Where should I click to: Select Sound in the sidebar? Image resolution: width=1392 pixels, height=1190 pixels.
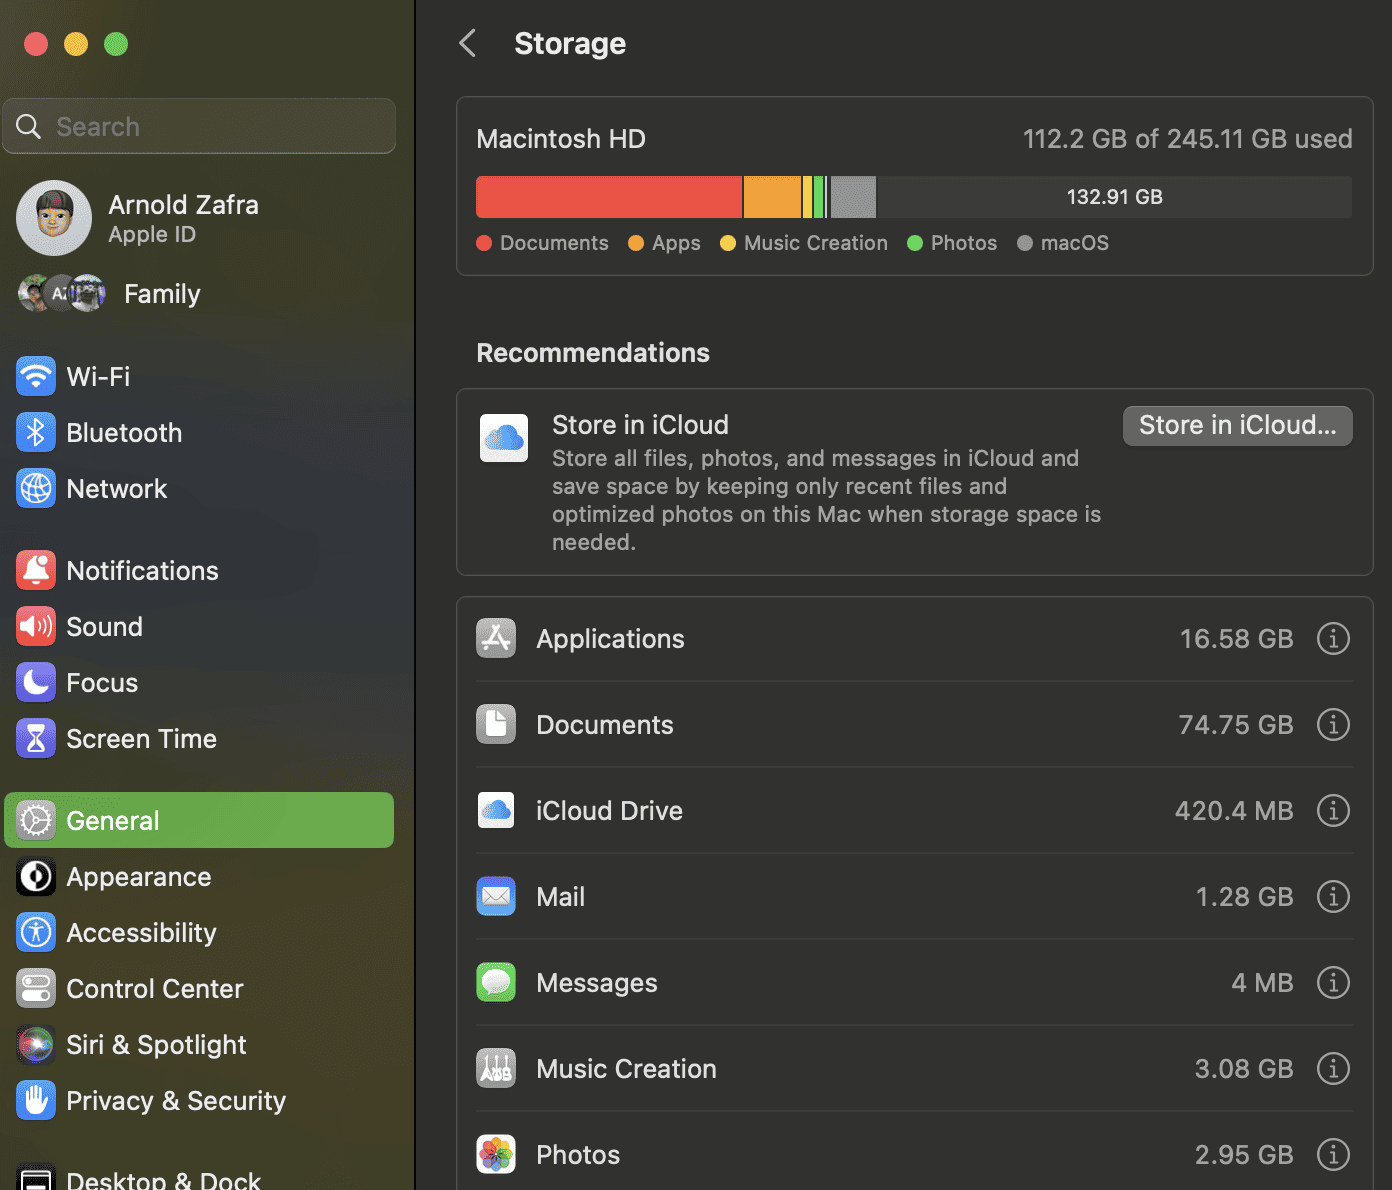(105, 626)
